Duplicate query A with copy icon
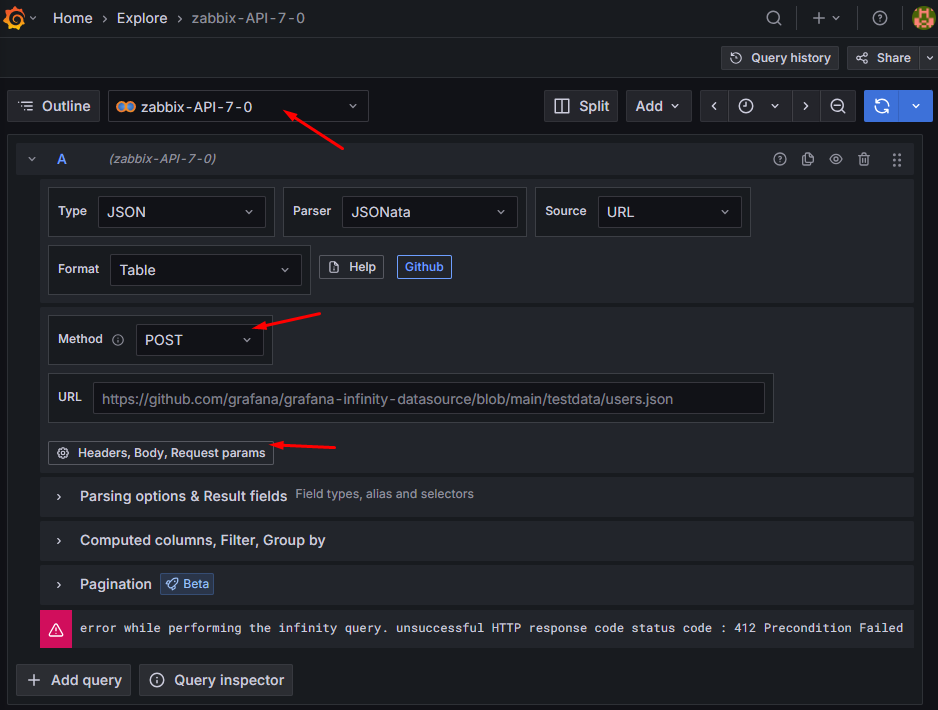The height and width of the screenshot is (710, 938). click(808, 159)
